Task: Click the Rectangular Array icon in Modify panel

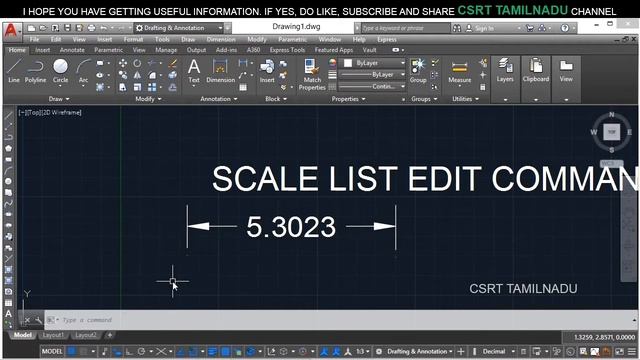Action: click(152, 87)
